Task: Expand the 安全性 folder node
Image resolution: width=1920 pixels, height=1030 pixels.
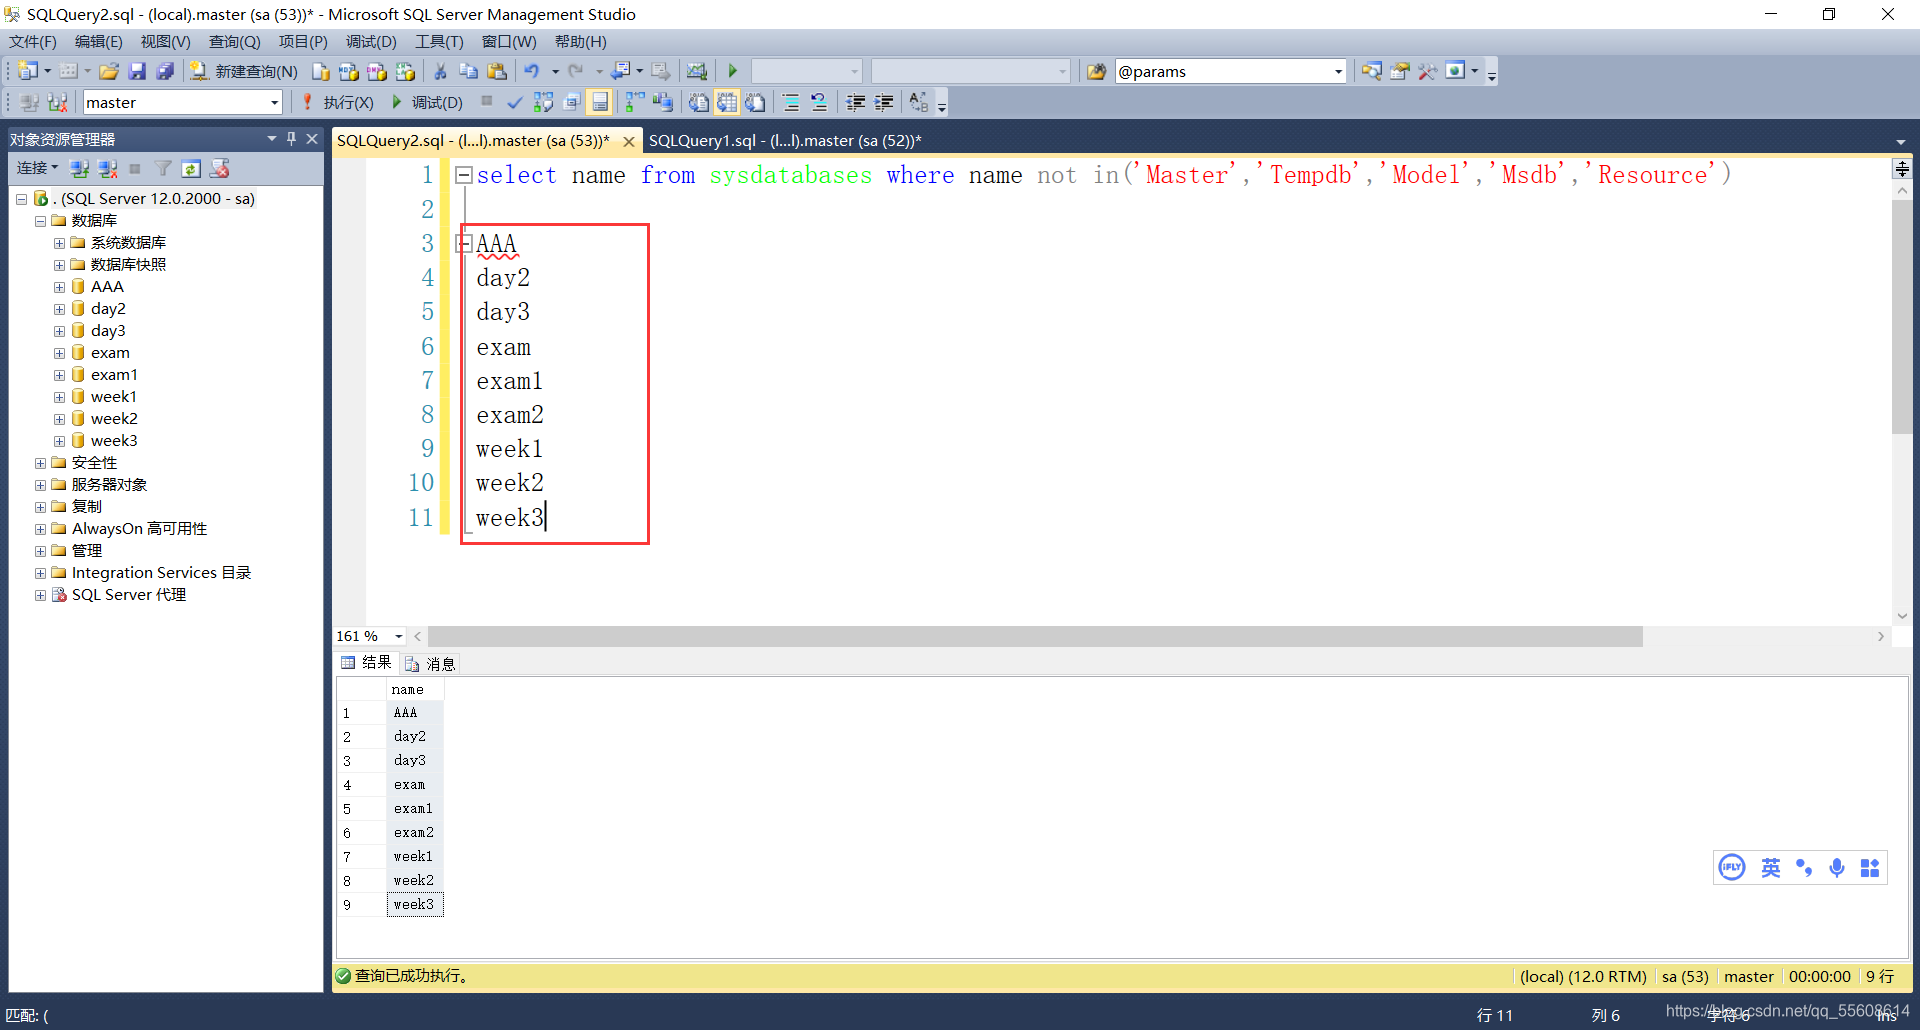Action: [x=40, y=463]
